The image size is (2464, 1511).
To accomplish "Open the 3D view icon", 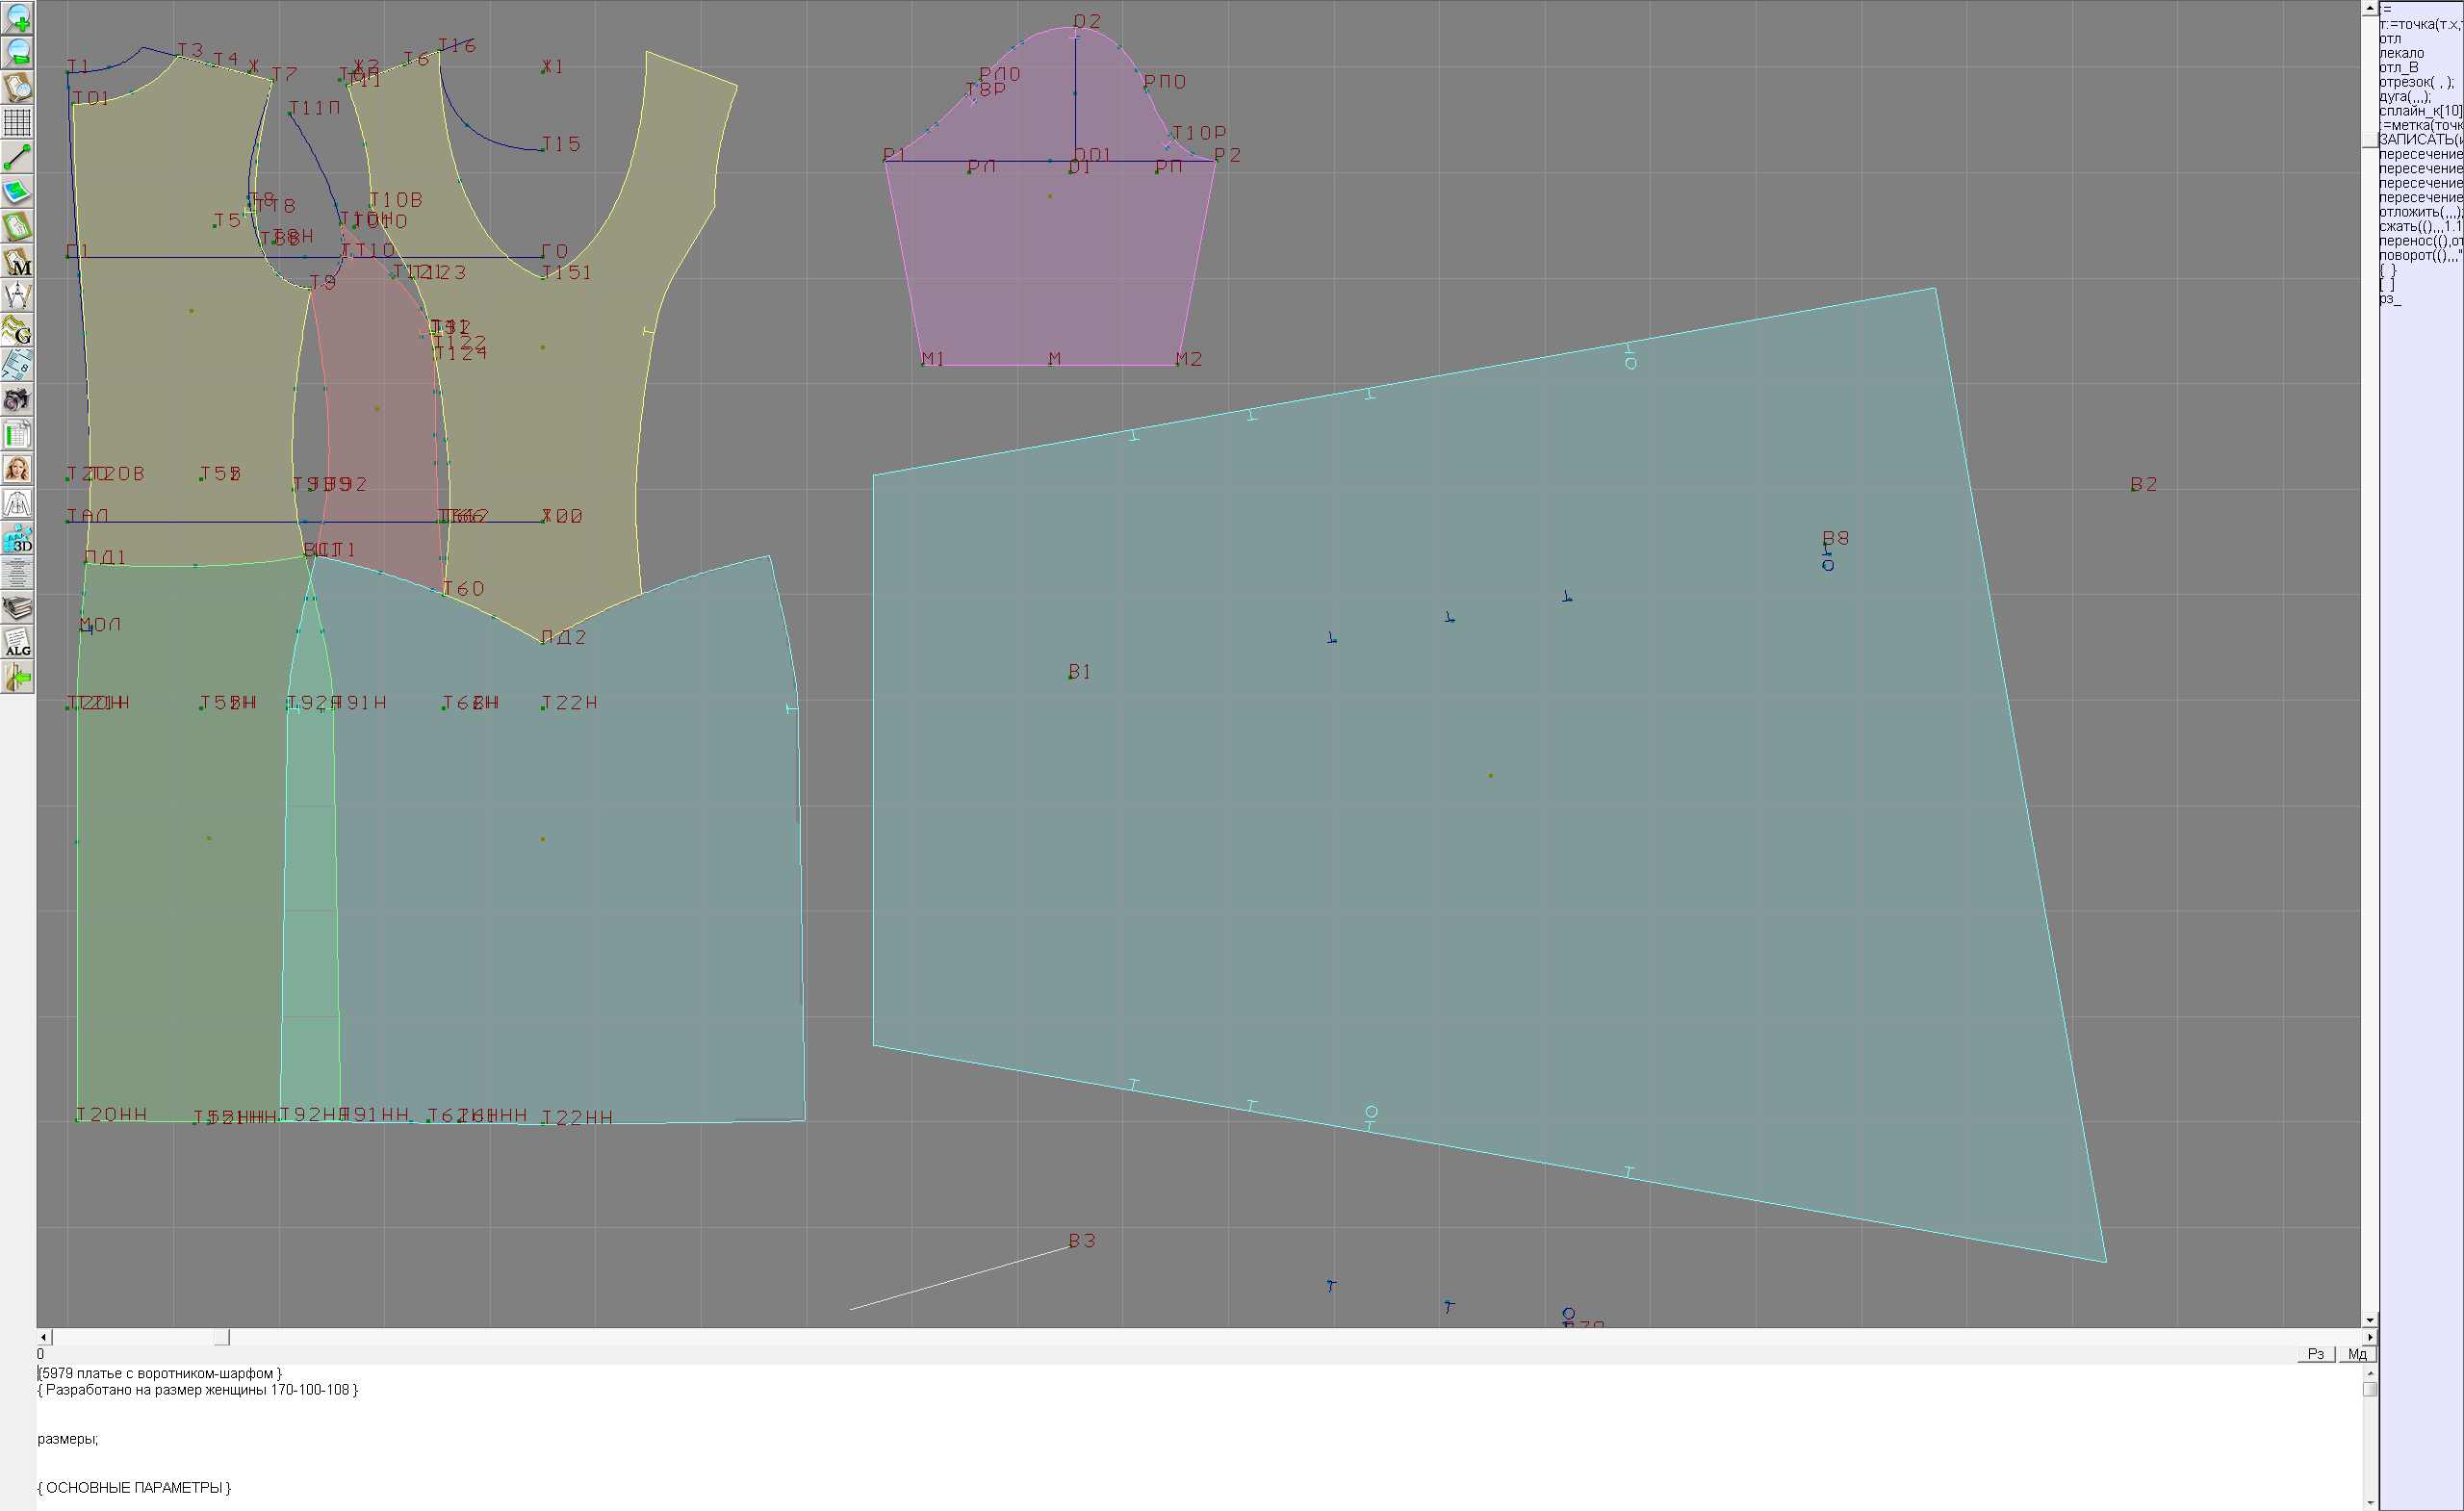I will coord(17,539).
